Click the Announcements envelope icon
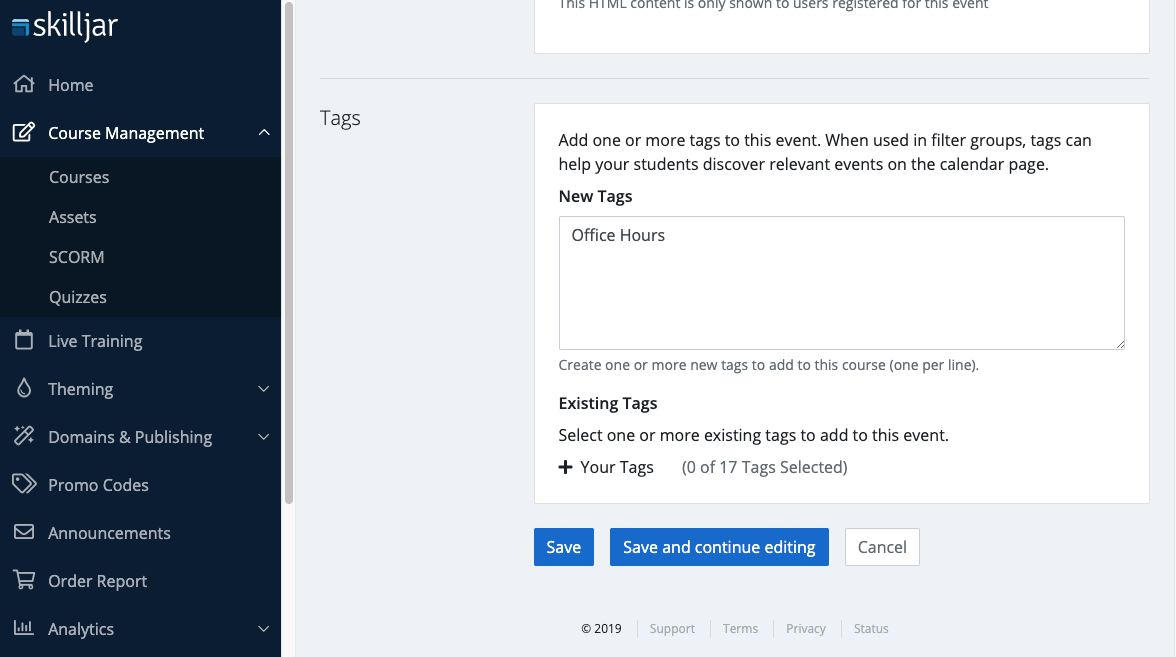 pyautogui.click(x=24, y=533)
